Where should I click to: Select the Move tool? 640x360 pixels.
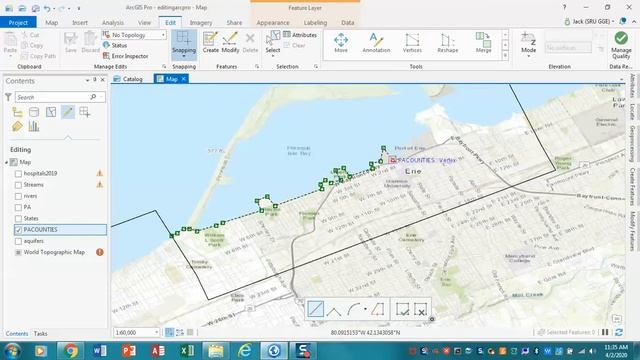tap(341, 43)
